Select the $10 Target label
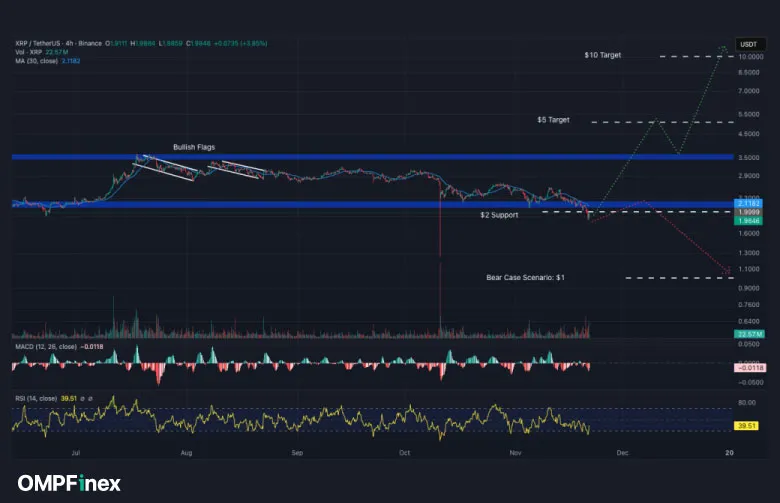The width and height of the screenshot is (780, 503). pos(602,56)
